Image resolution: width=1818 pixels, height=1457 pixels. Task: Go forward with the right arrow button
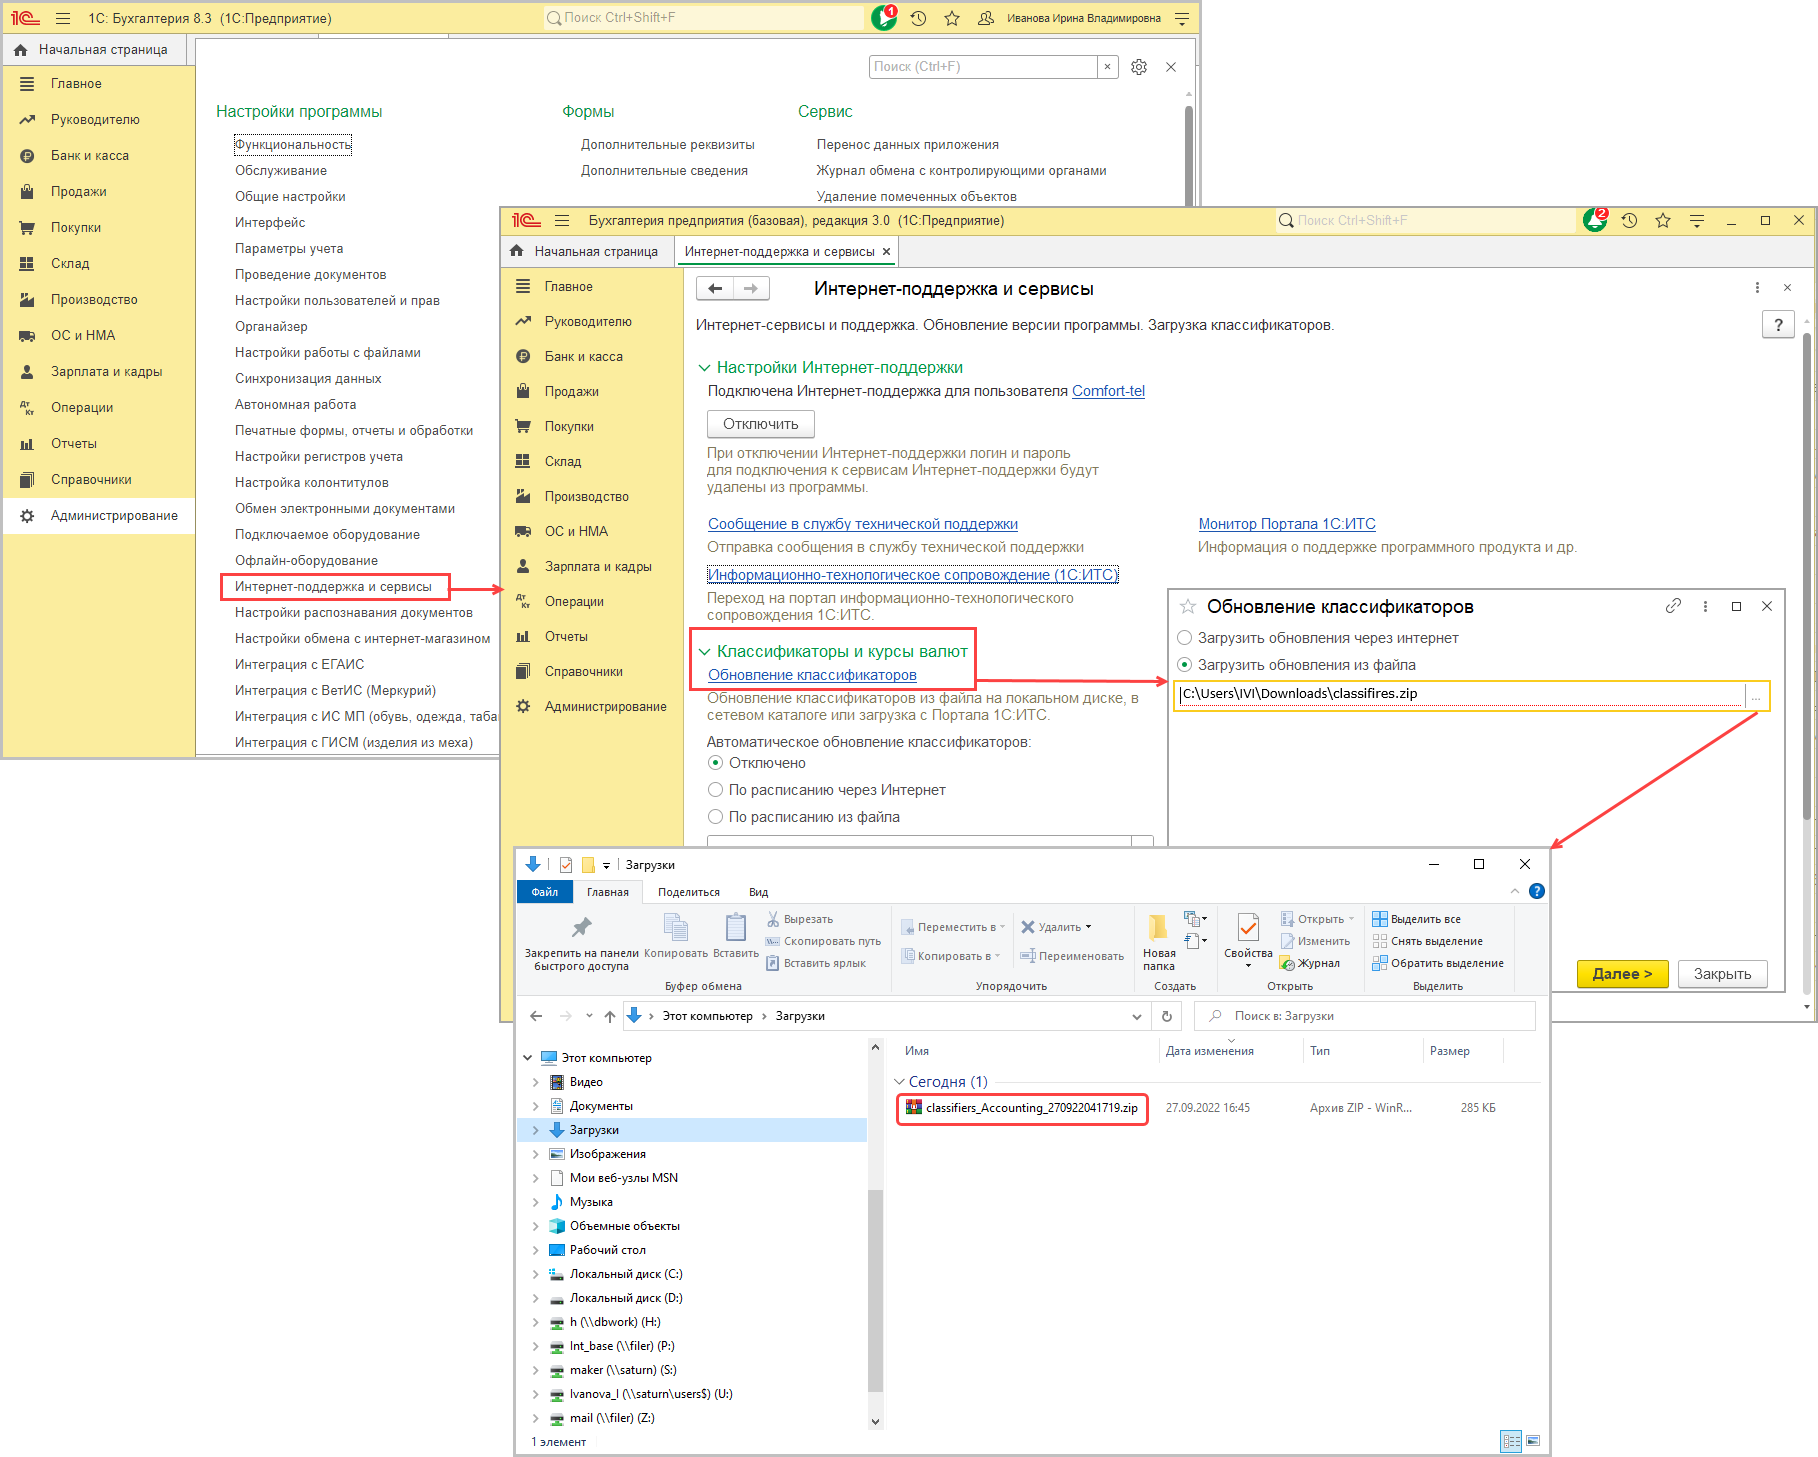pos(751,289)
